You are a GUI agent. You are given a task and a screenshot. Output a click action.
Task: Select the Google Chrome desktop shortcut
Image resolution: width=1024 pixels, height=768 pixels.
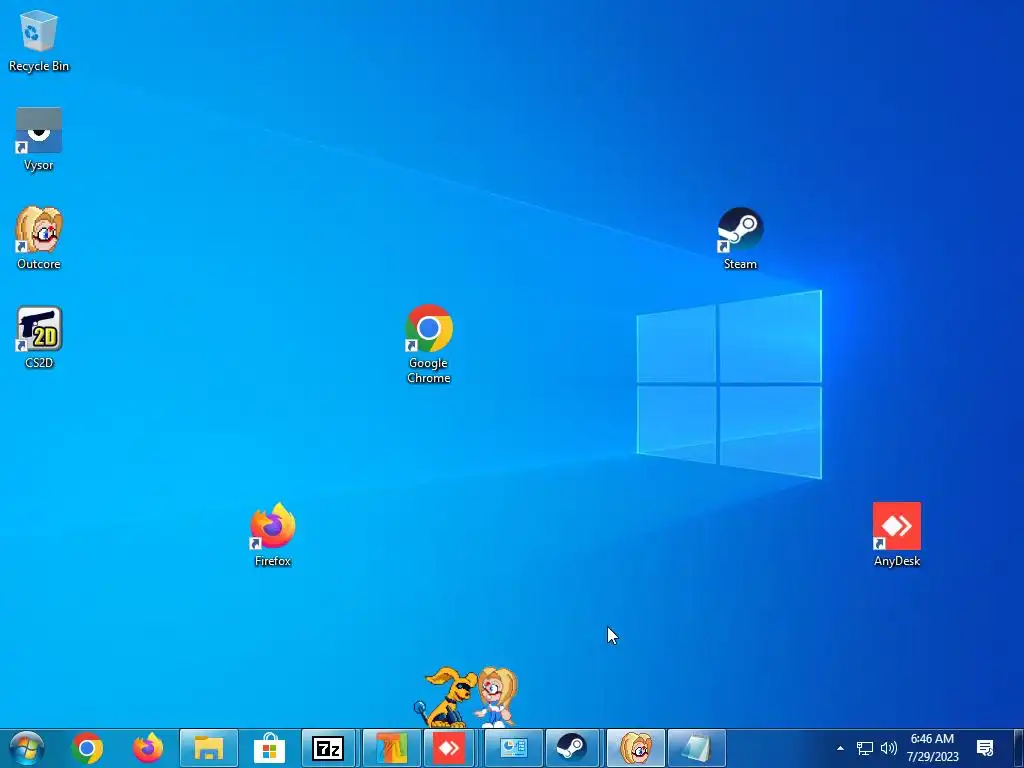428,344
